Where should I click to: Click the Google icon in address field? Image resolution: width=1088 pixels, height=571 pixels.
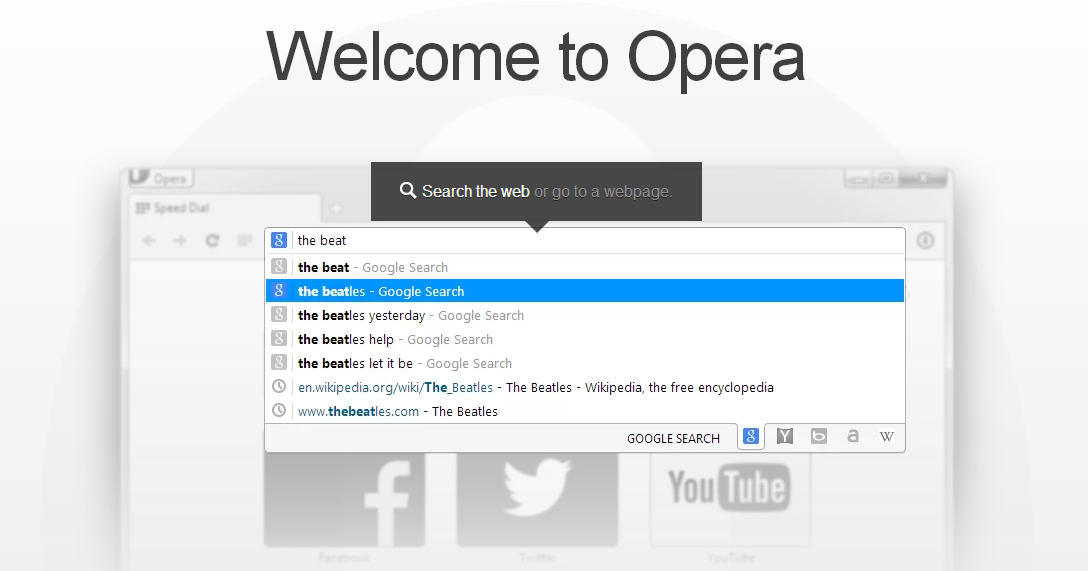click(x=278, y=240)
